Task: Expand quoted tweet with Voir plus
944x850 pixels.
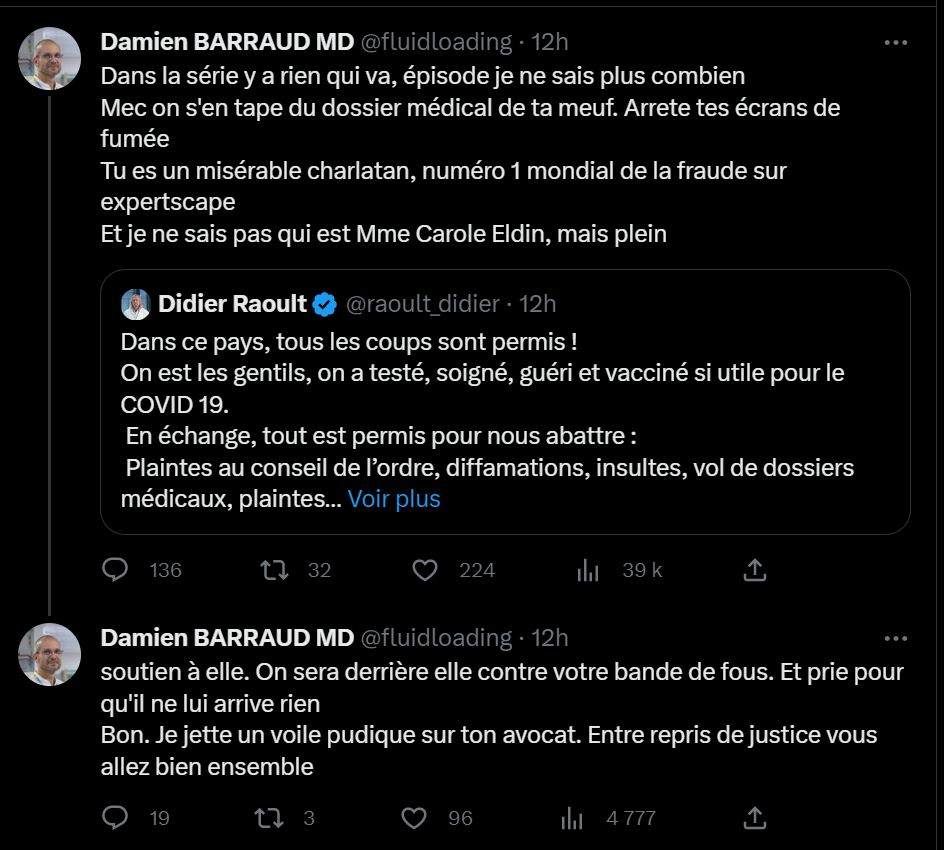Action: [x=394, y=499]
